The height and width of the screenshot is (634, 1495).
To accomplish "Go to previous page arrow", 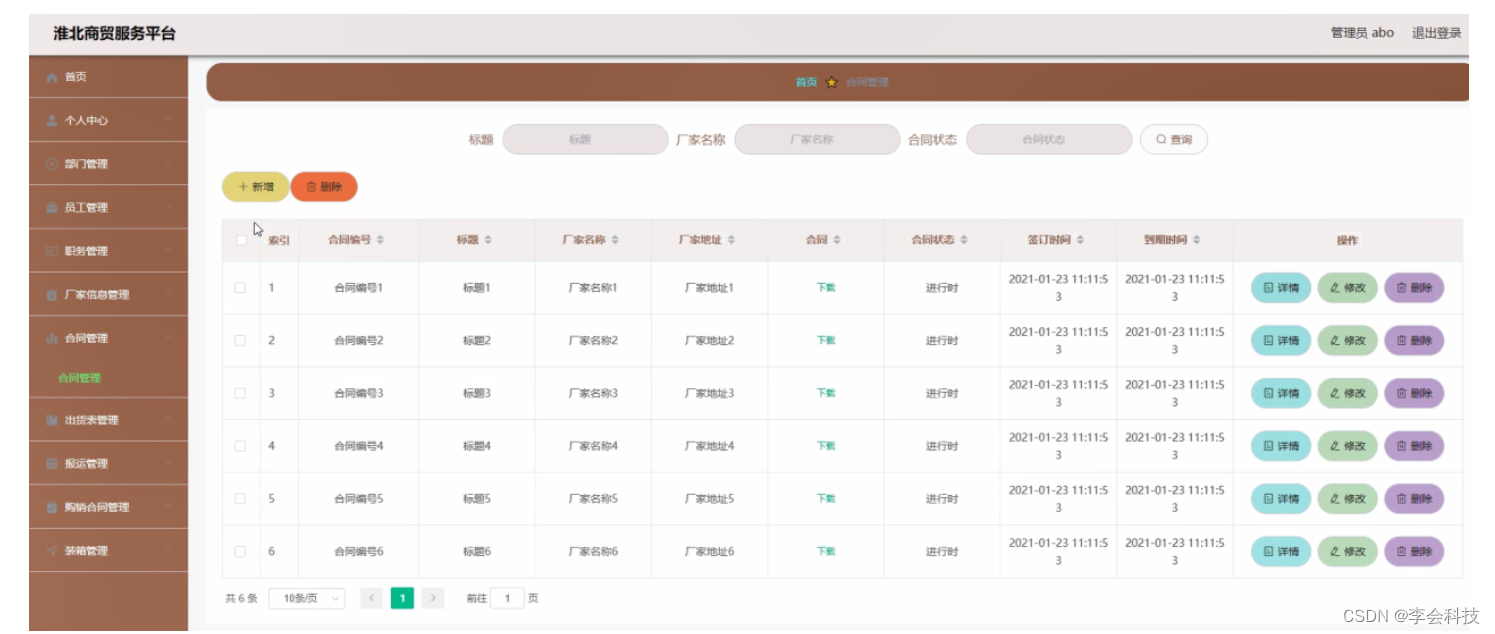I will click(371, 598).
